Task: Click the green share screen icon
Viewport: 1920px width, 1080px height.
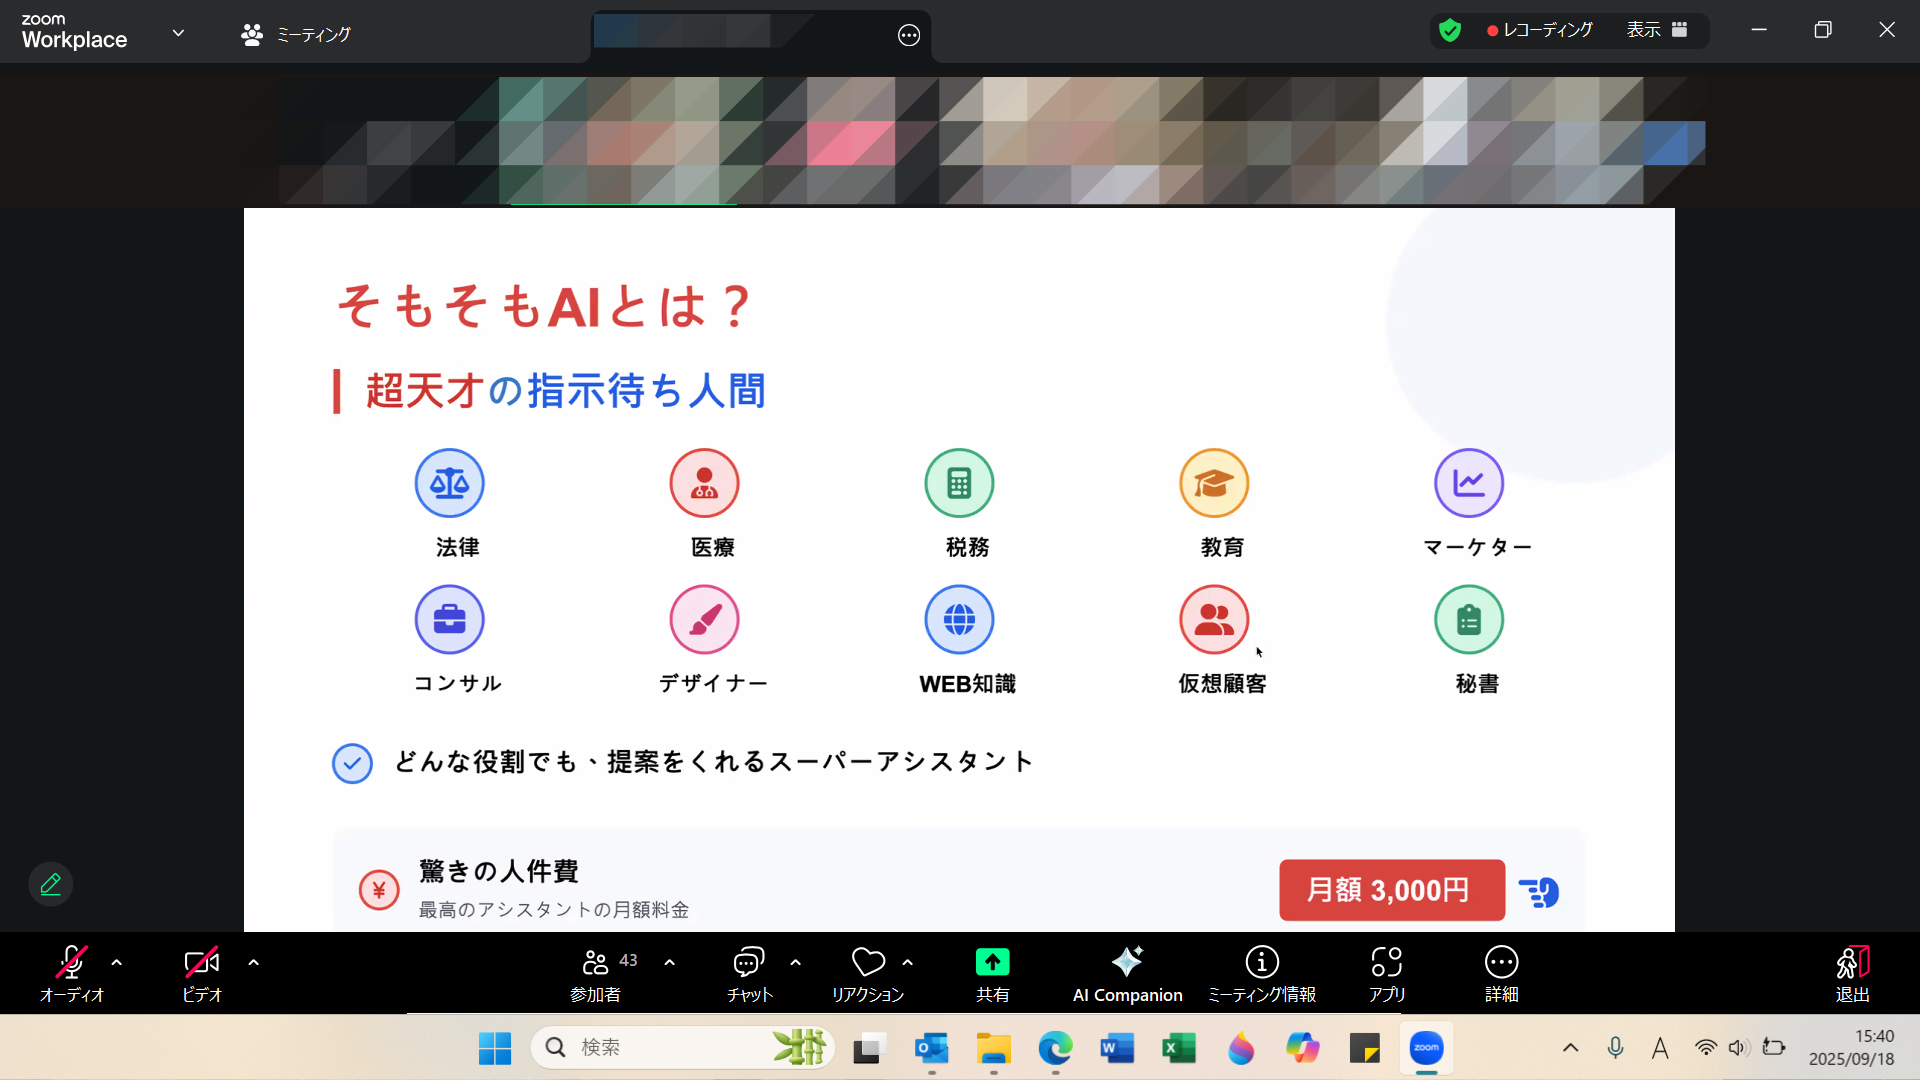Action: point(992,962)
